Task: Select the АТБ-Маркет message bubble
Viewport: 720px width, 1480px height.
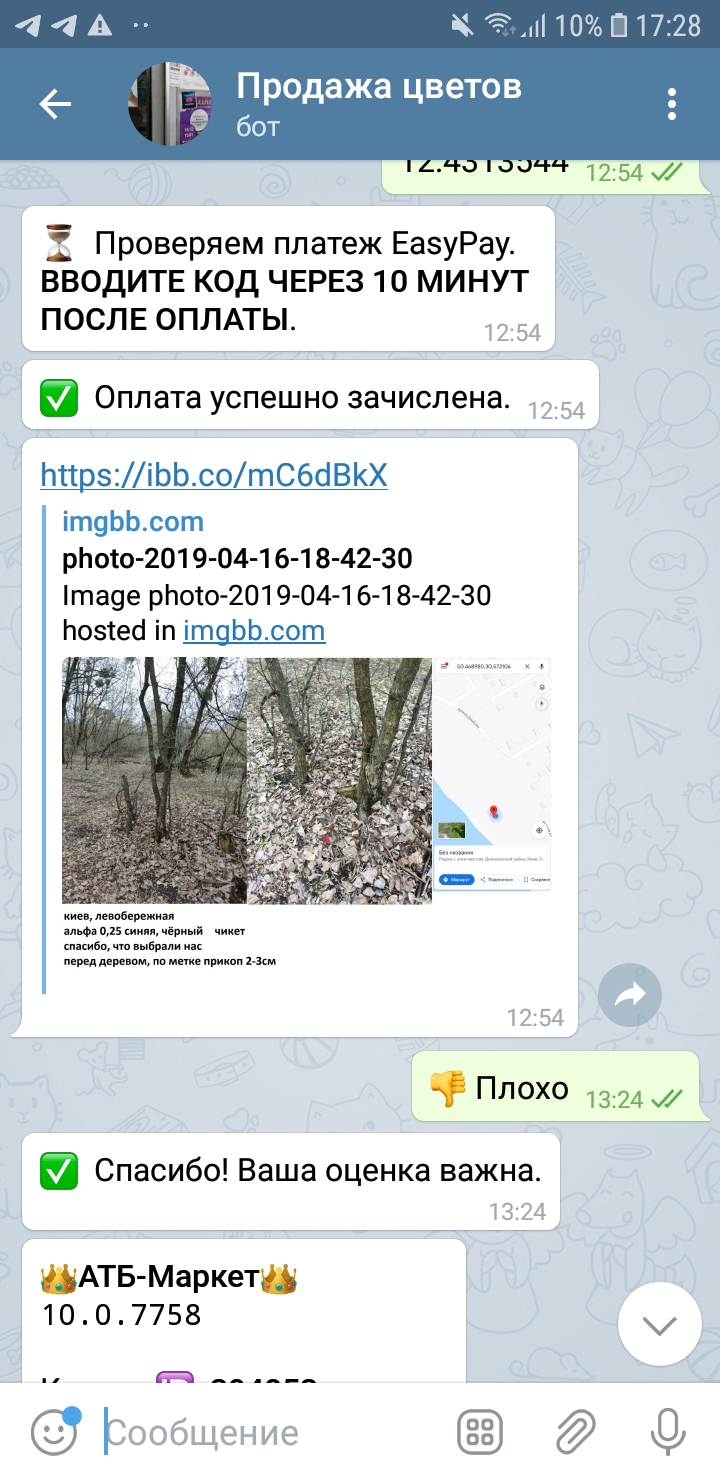Action: [x=244, y=1310]
